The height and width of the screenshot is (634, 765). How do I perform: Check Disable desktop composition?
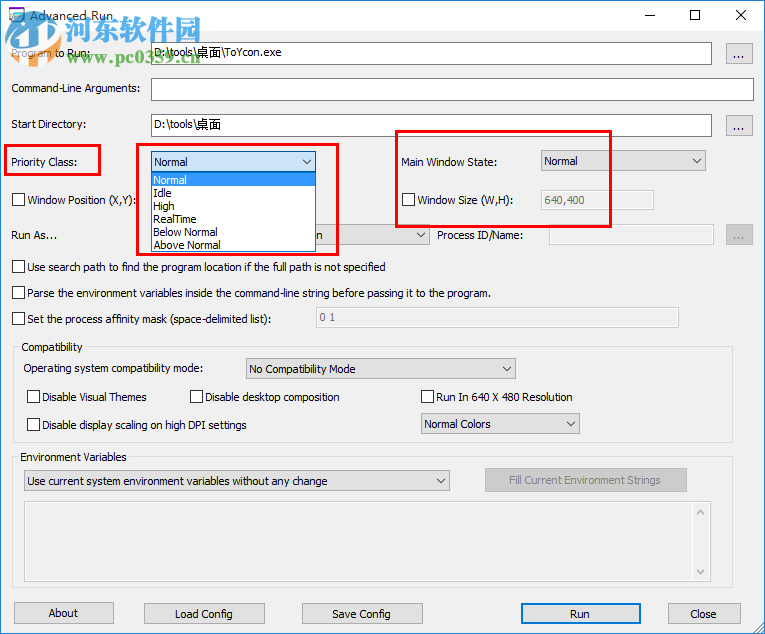tap(197, 397)
